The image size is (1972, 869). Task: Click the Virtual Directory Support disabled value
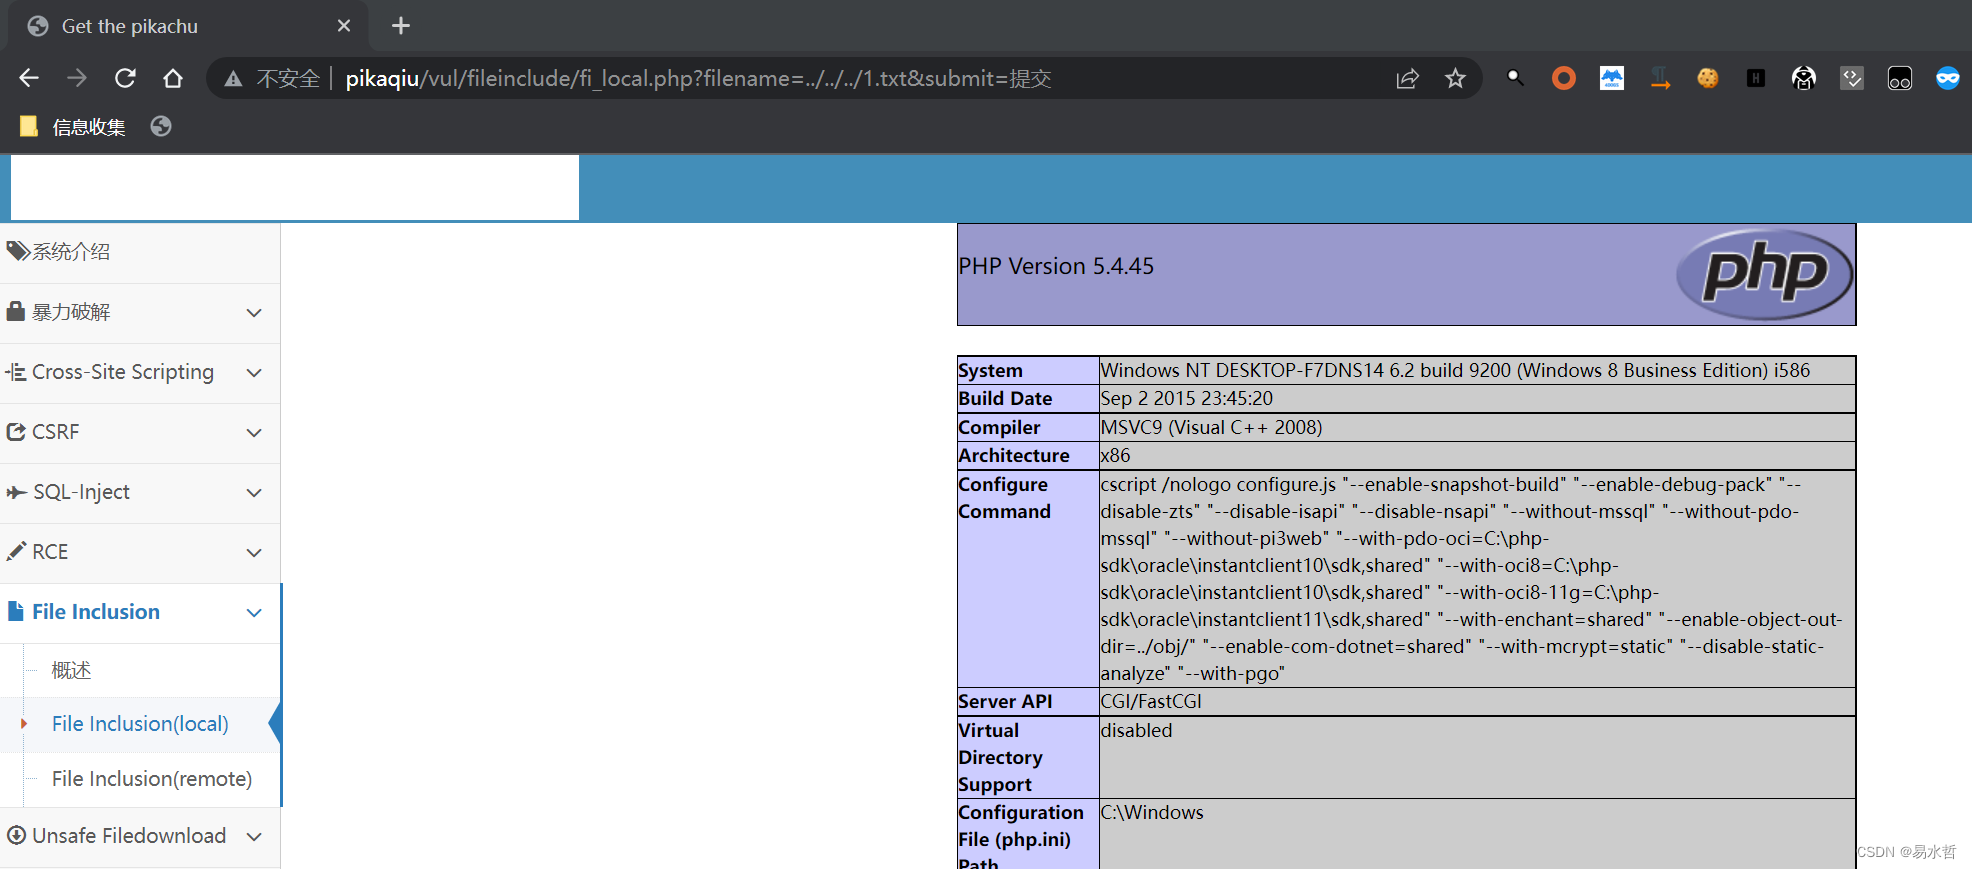(x=1136, y=730)
